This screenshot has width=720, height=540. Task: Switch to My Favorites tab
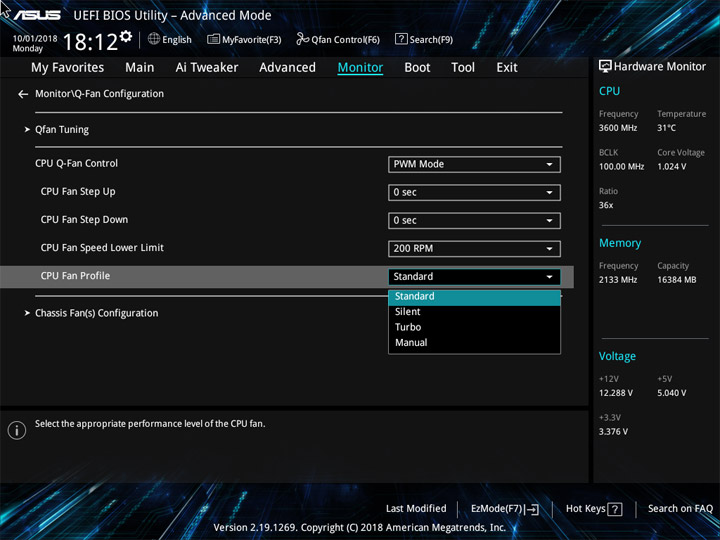pyautogui.click(x=68, y=68)
